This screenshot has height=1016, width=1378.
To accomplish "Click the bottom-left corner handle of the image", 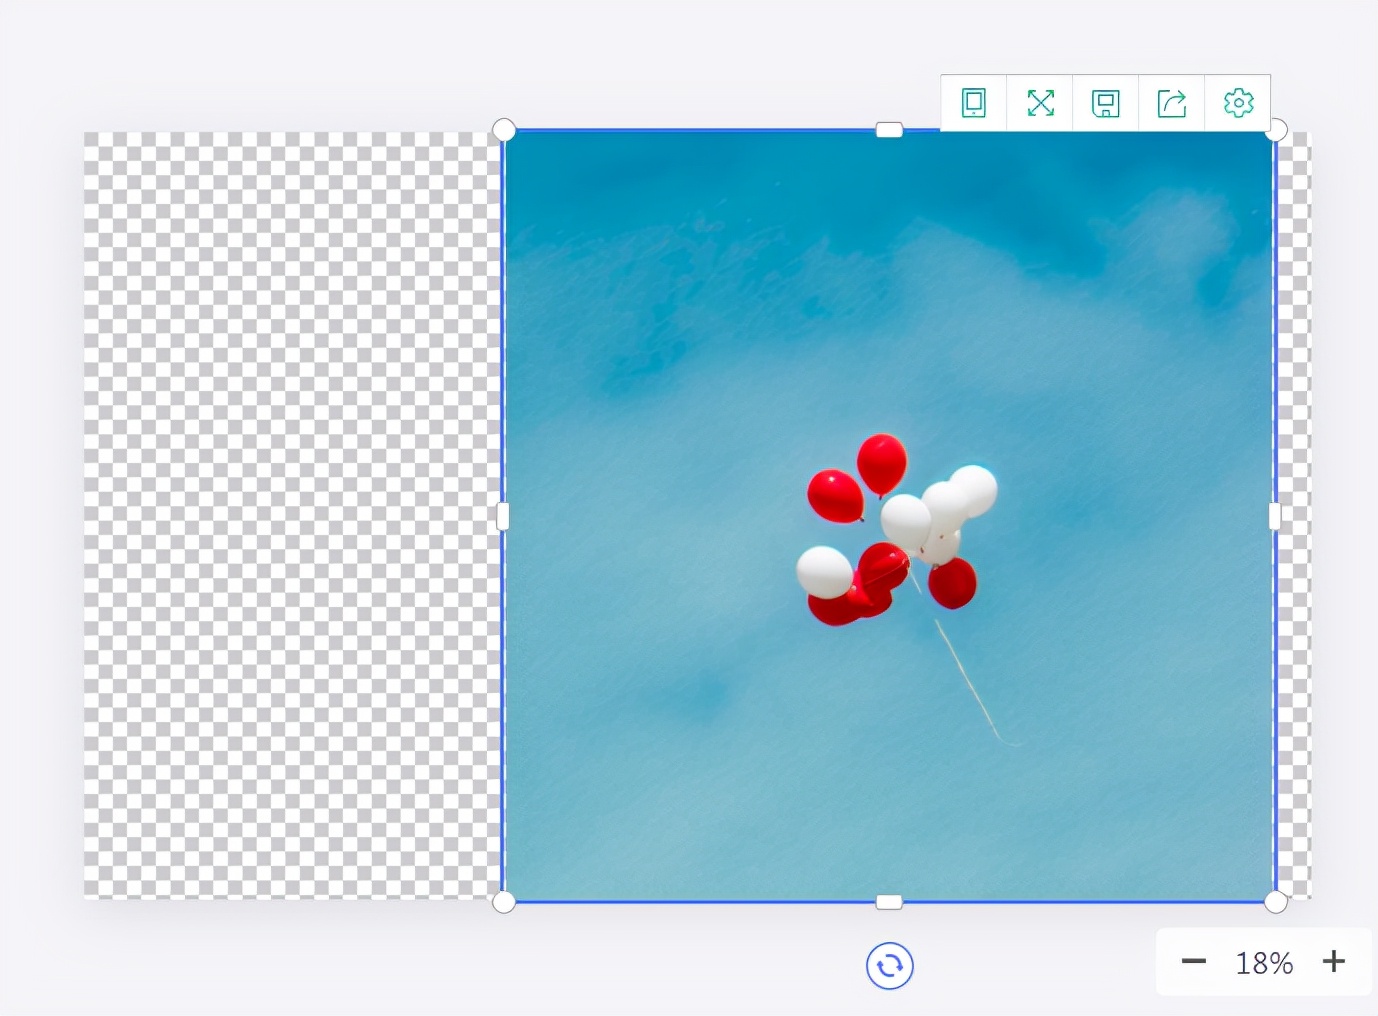I will (504, 902).
